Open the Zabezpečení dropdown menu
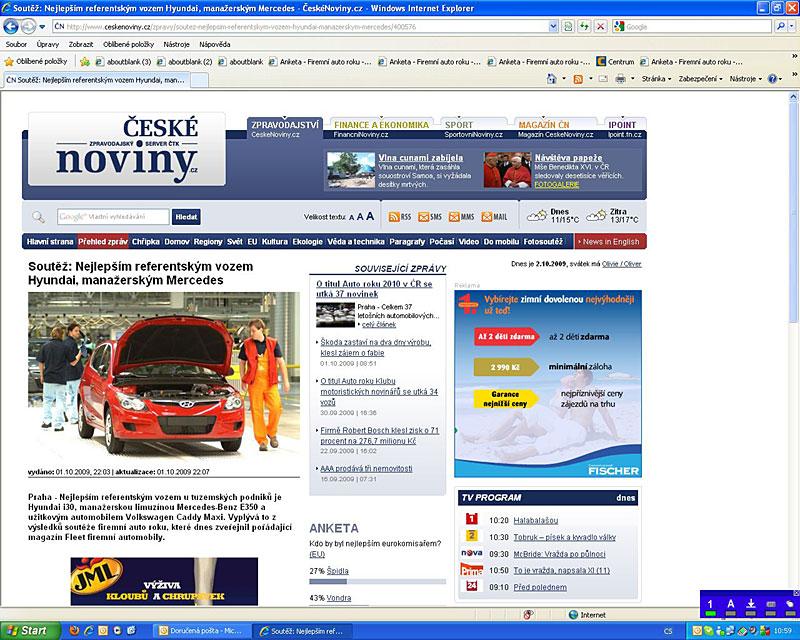 pos(701,79)
